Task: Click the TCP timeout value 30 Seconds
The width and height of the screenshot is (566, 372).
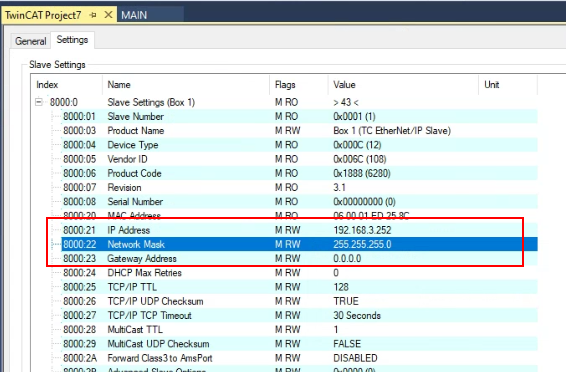Action: [x=357, y=315]
